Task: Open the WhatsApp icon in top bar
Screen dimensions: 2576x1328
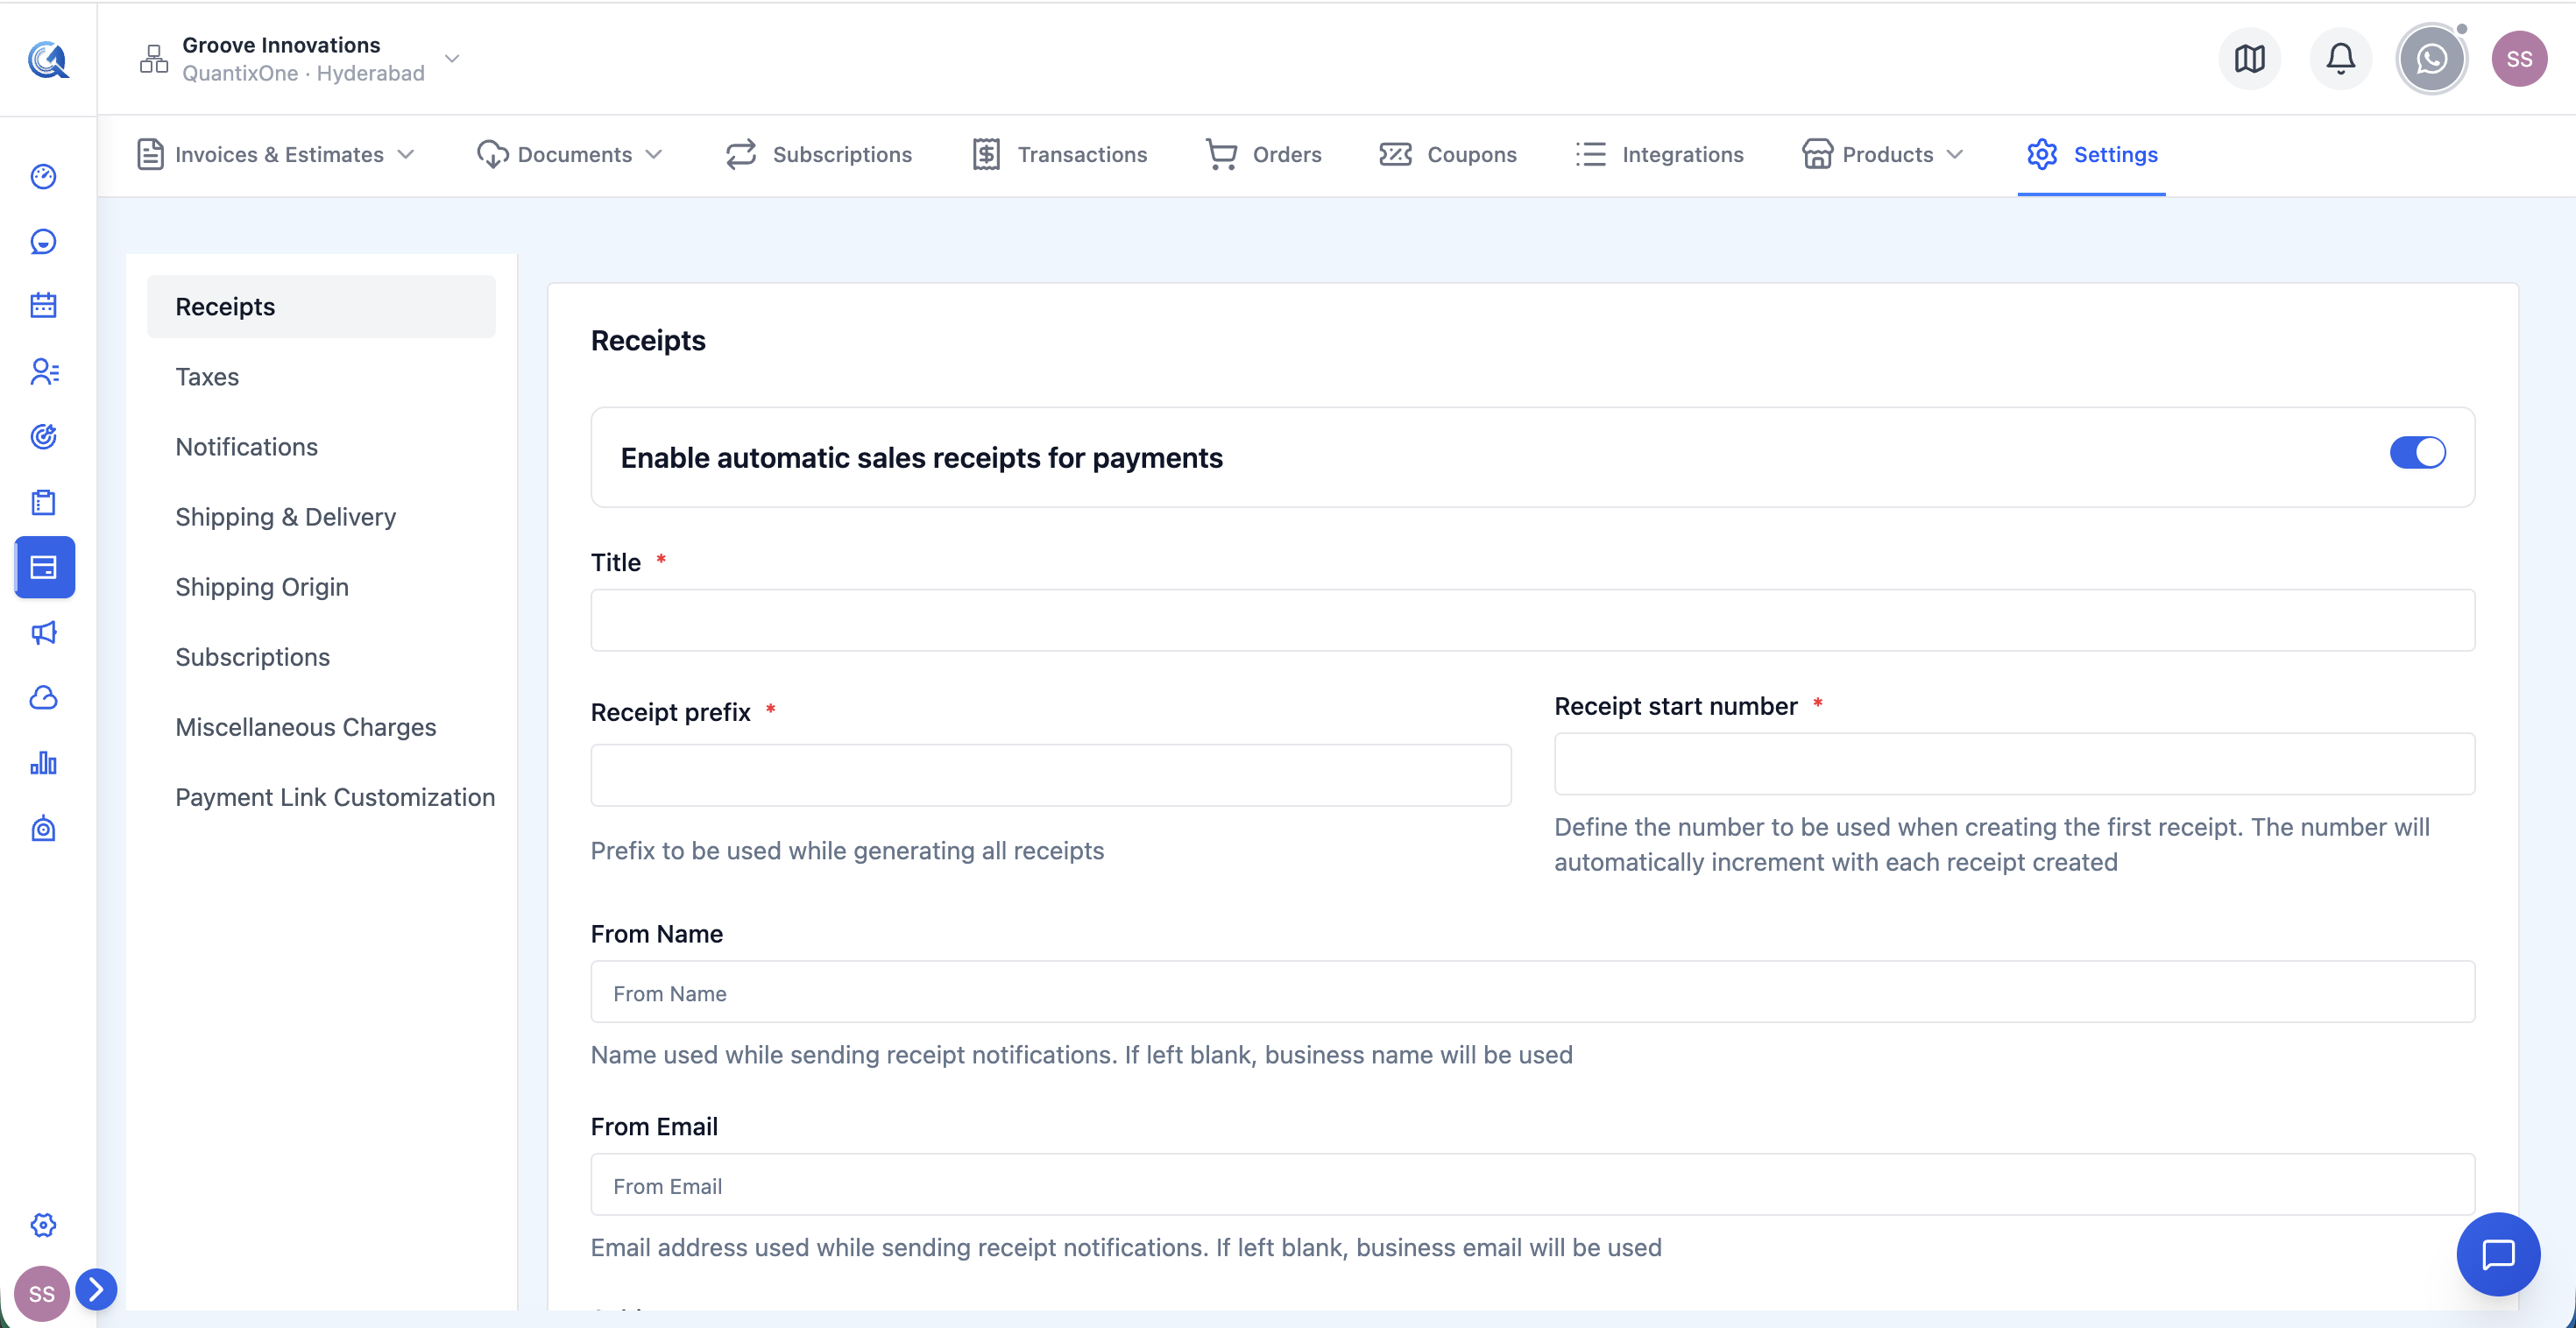Action: pos(2431,59)
